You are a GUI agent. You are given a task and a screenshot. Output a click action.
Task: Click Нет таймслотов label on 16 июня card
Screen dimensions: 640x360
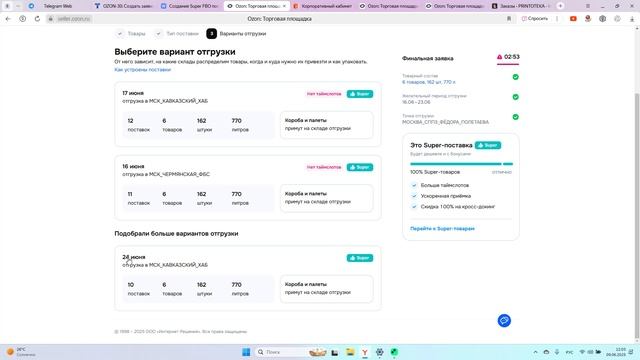(324, 167)
